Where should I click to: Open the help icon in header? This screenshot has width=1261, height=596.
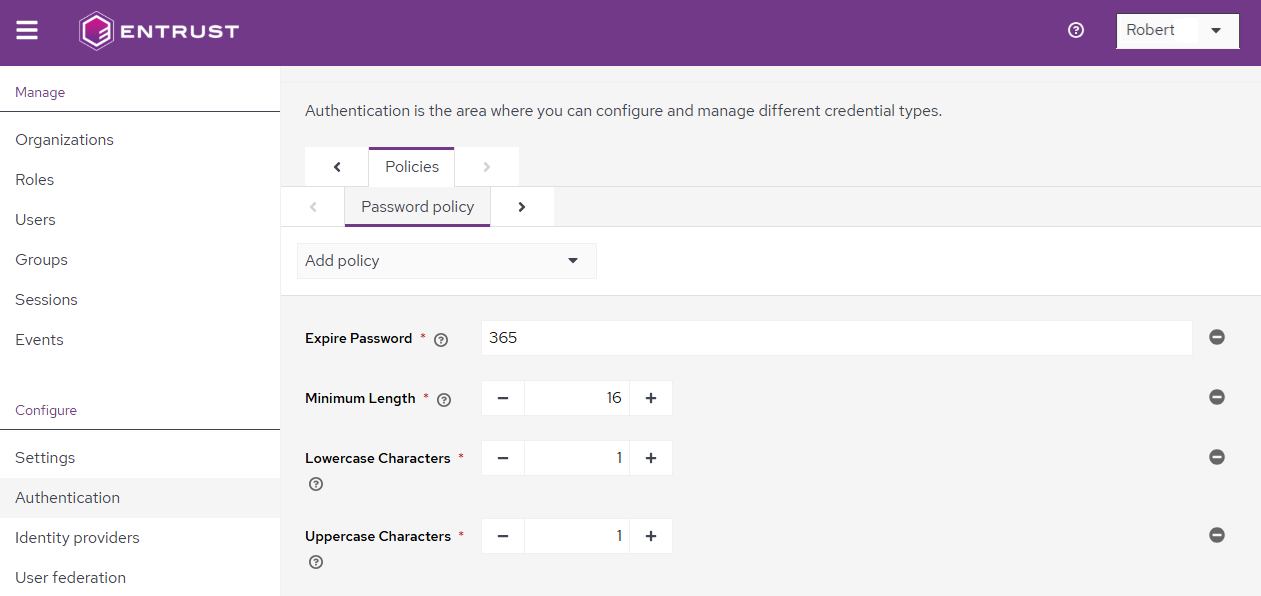(x=1076, y=30)
